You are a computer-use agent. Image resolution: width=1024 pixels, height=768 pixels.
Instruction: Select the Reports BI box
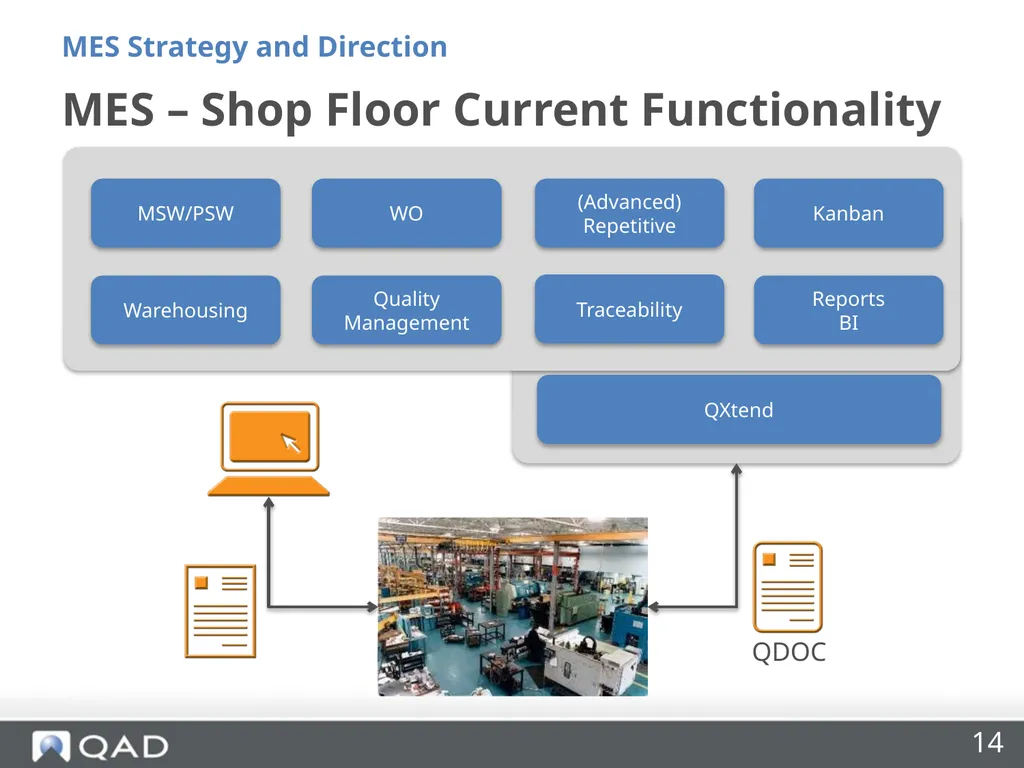tap(848, 310)
